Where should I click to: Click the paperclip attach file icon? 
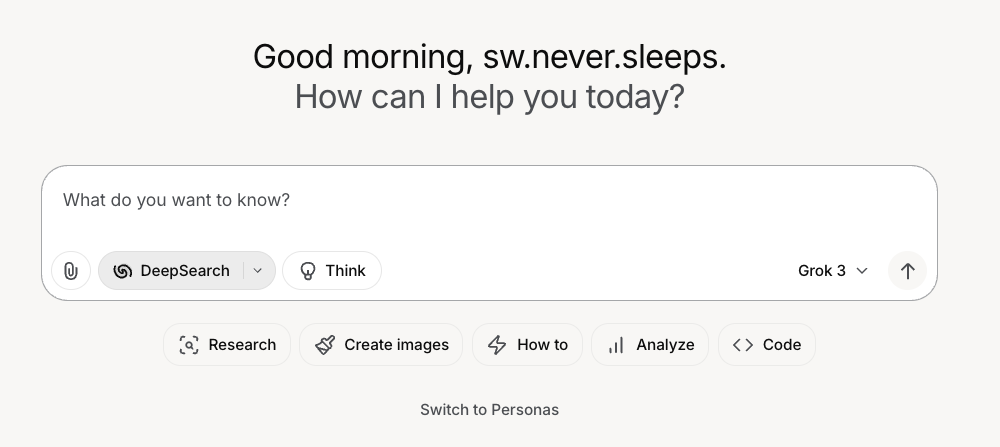71,271
